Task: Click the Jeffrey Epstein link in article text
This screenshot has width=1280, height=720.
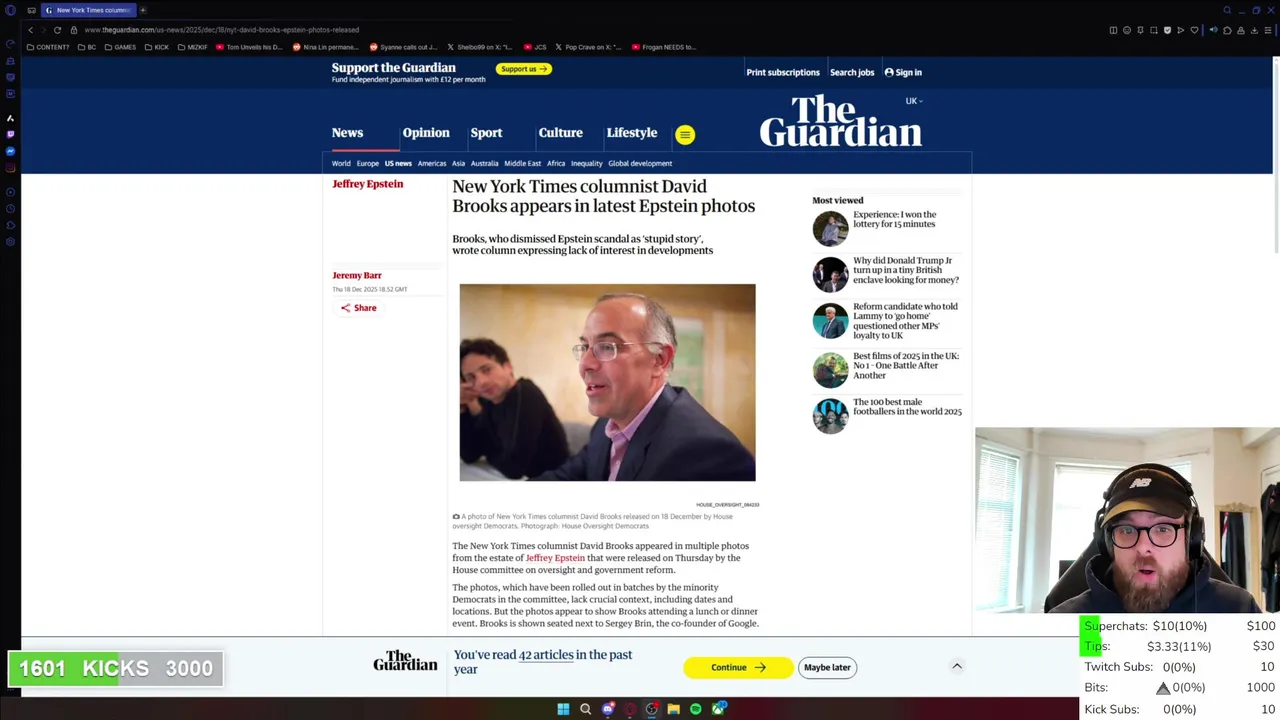Action: pyautogui.click(x=555, y=558)
